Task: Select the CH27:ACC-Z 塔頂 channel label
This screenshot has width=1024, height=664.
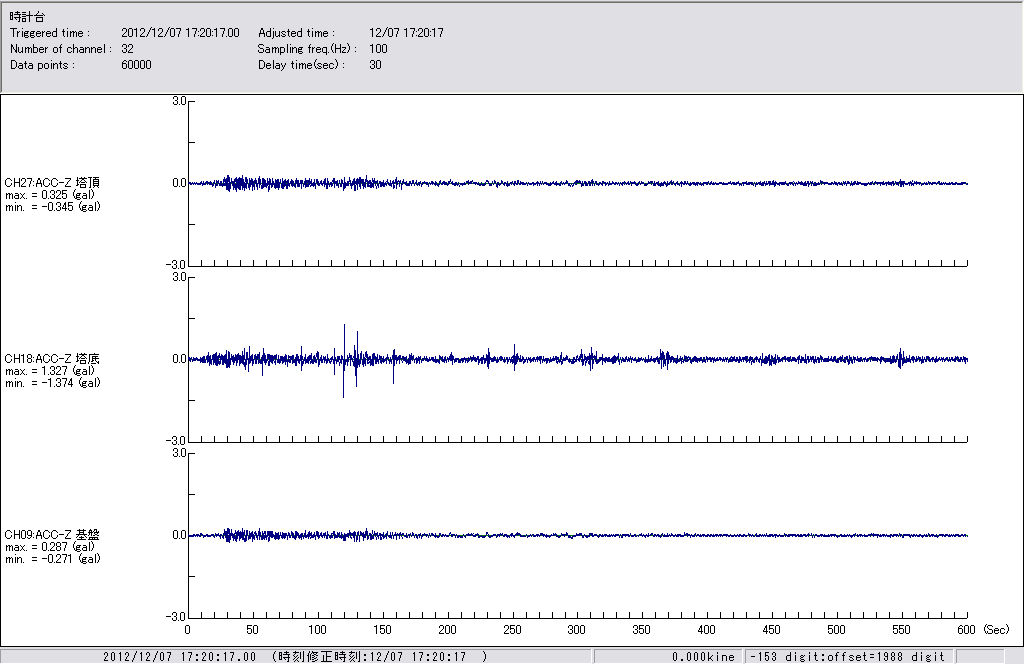Action: (52, 183)
